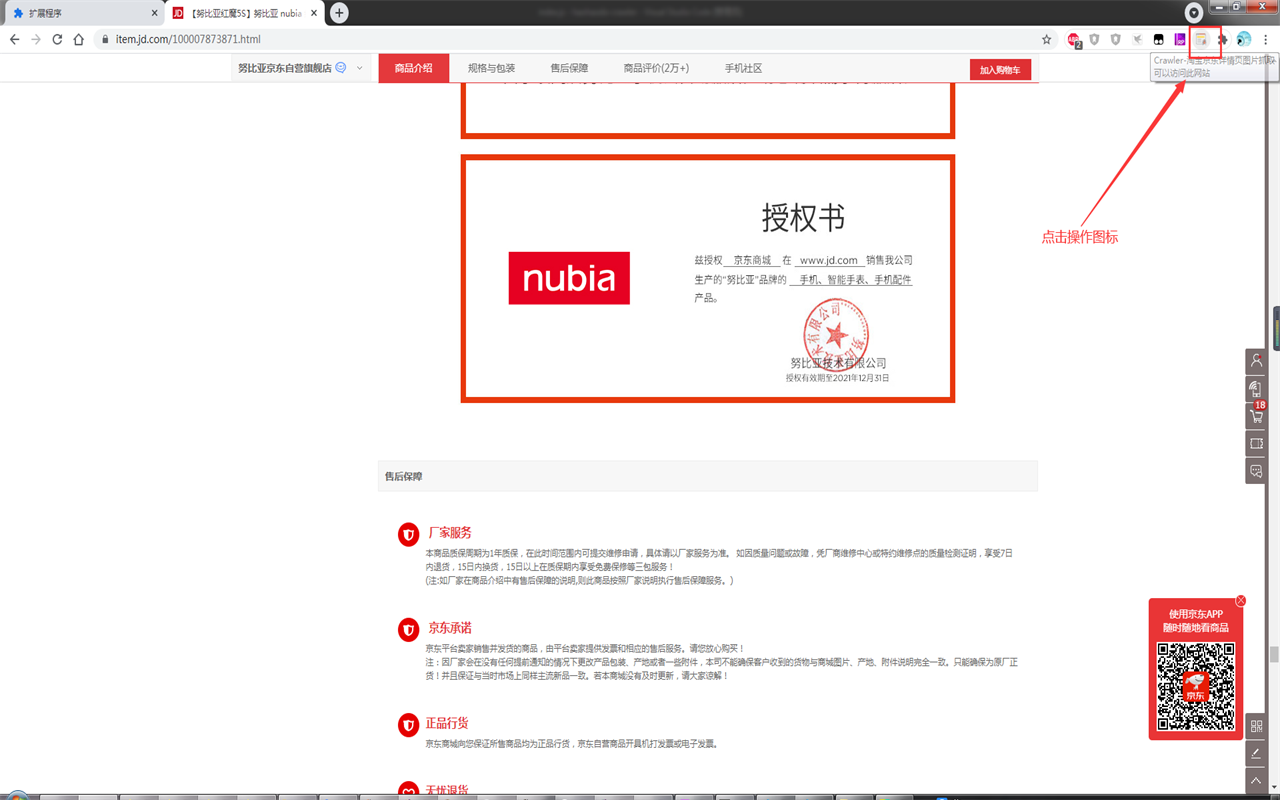This screenshot has height=800, width=1280.
Task: Switch to the 规格与包装 tab
Action: [492, 67]
